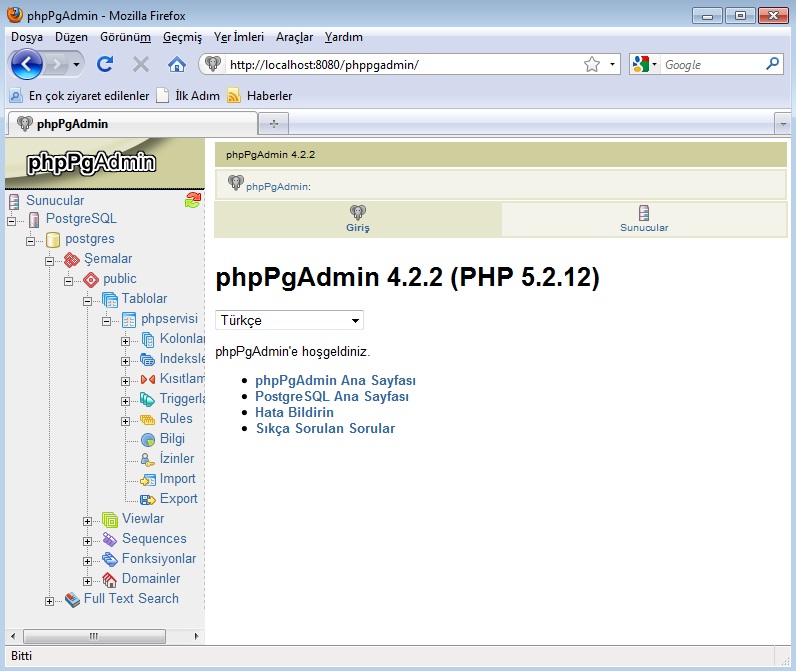The height and width of the screenshot is (671, 796).
Task: Click the search magnifier icon
Action: click(773, 64)
